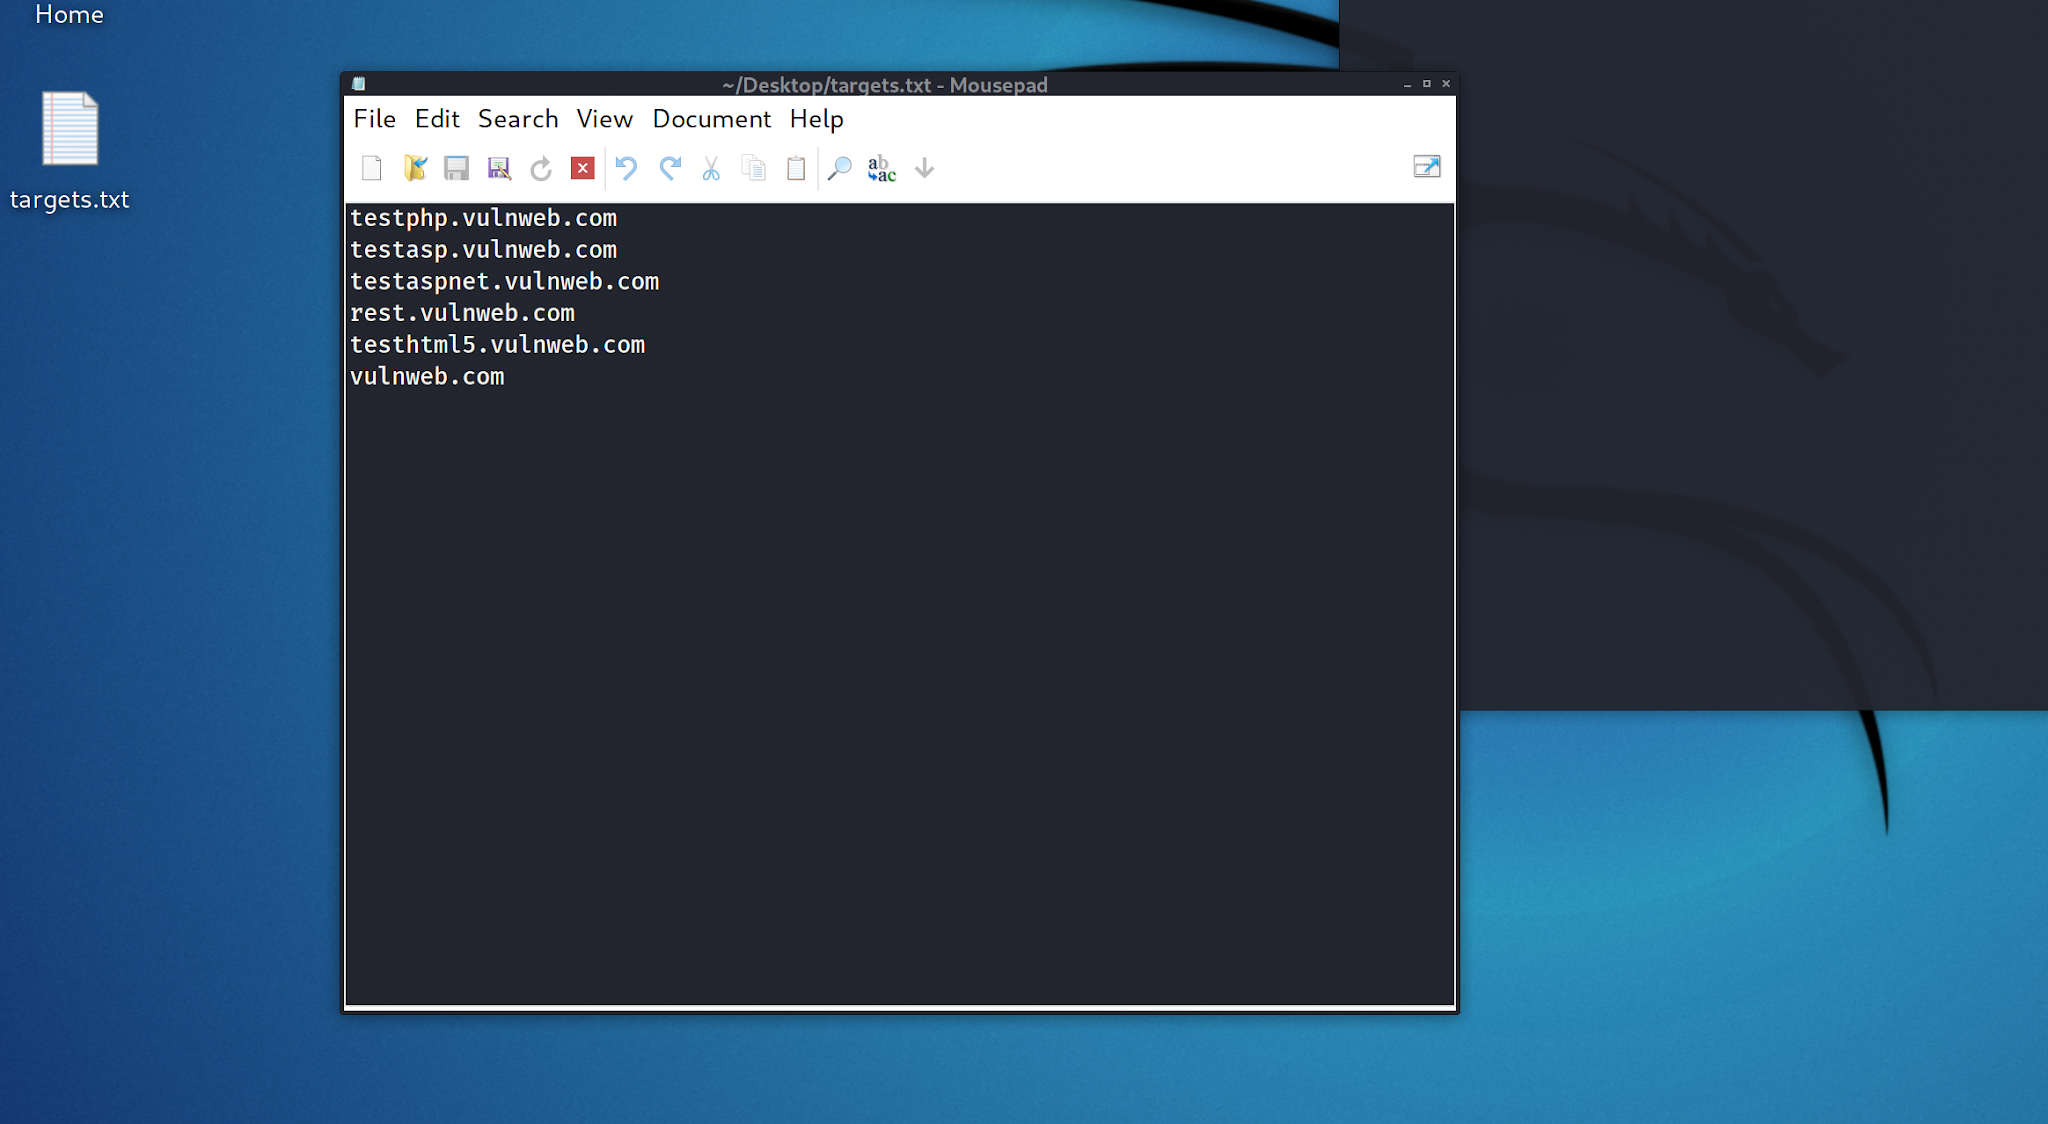Open the File menu

[373, 119]
